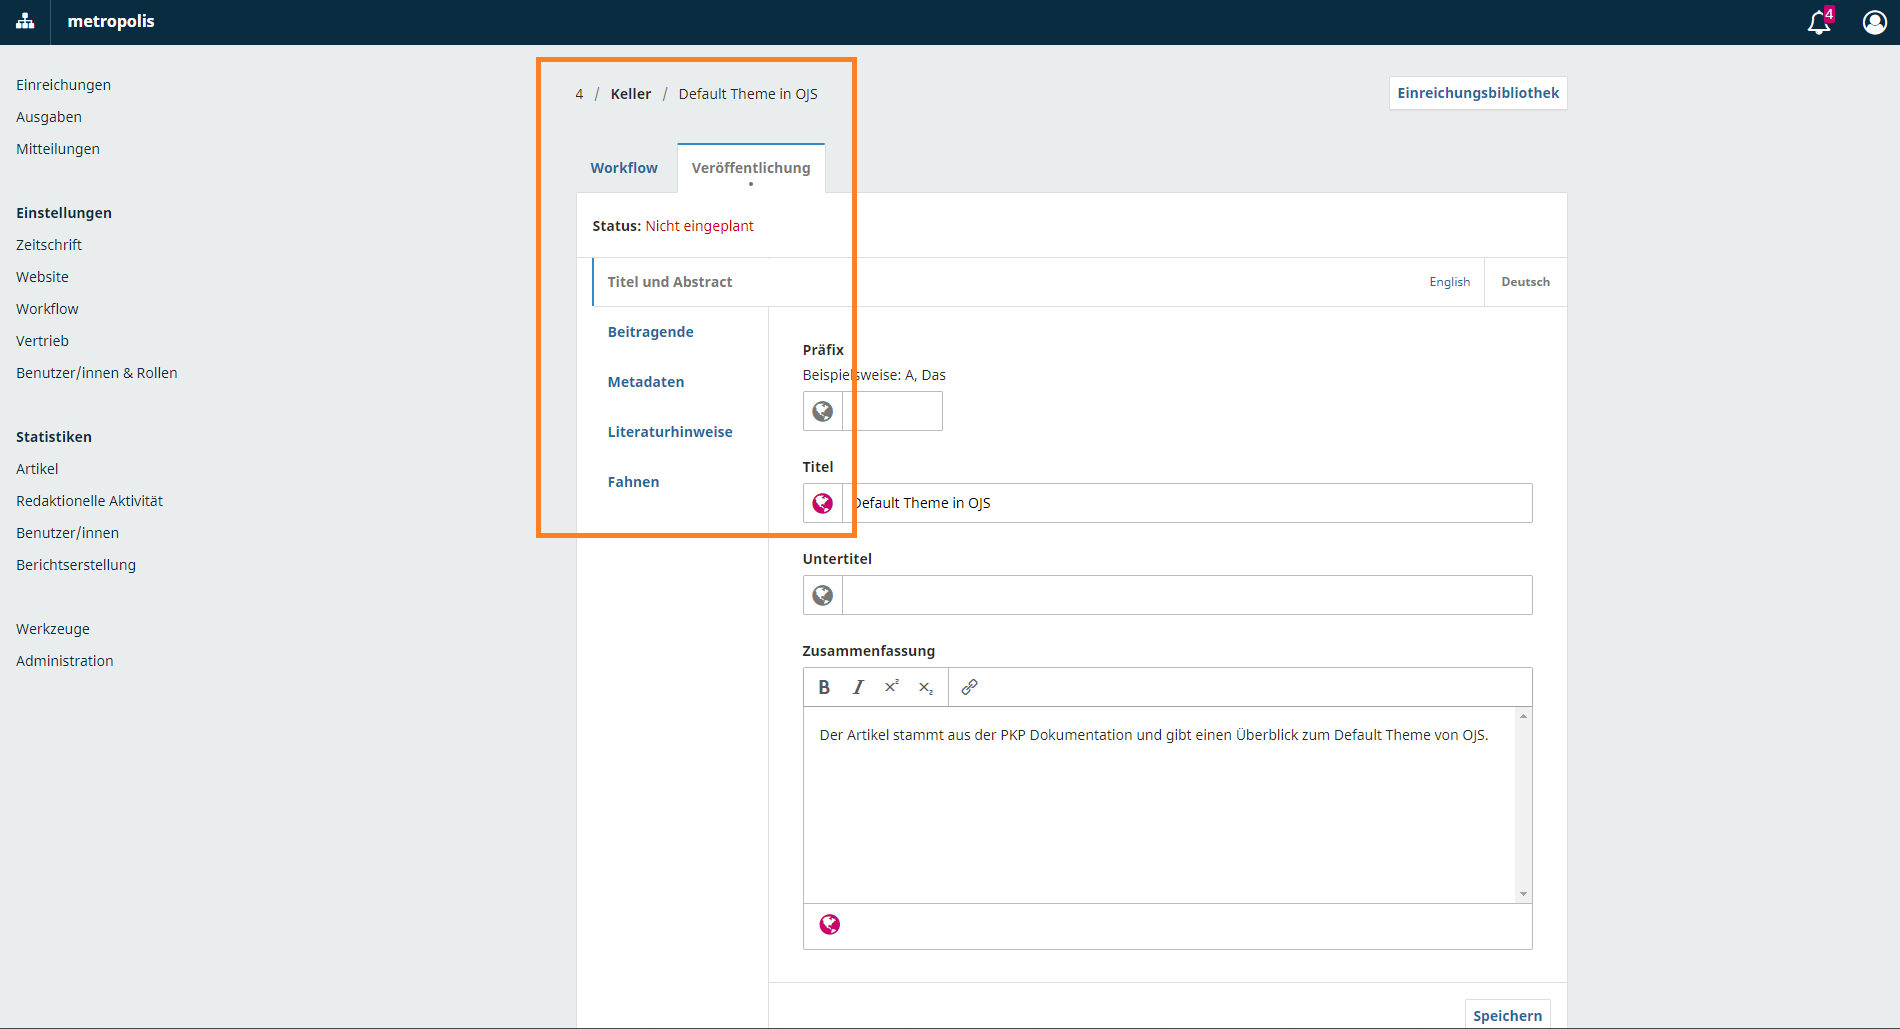
Task: Apply superscript formatting
Action: click(891, 687)
